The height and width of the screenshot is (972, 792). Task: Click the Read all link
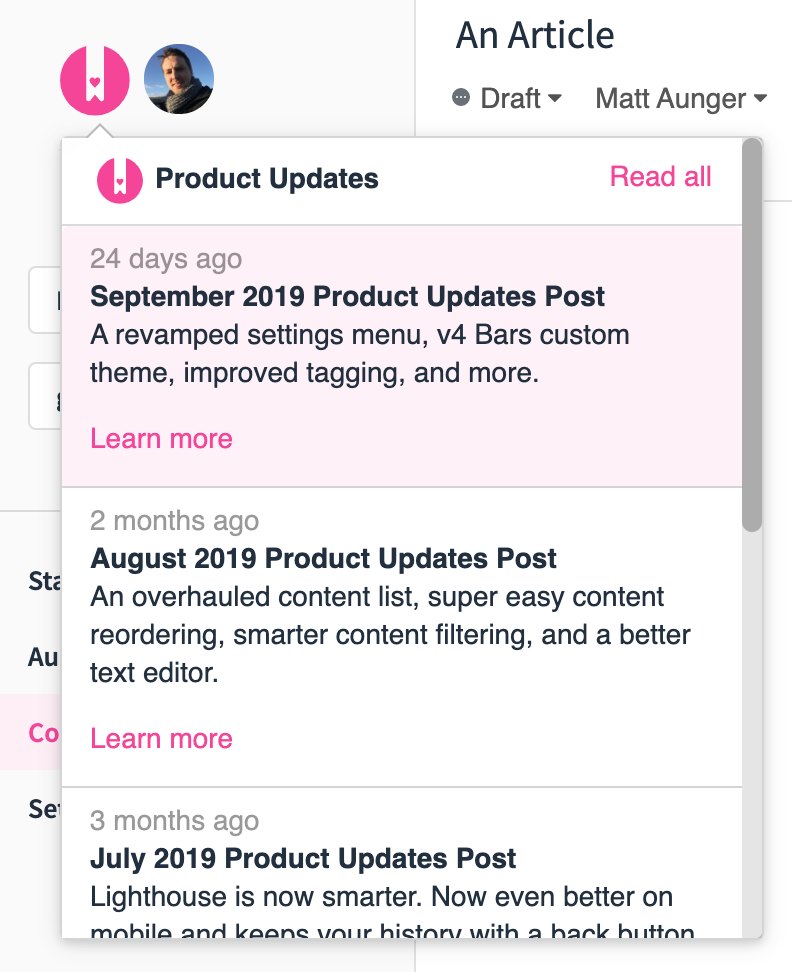660,176
